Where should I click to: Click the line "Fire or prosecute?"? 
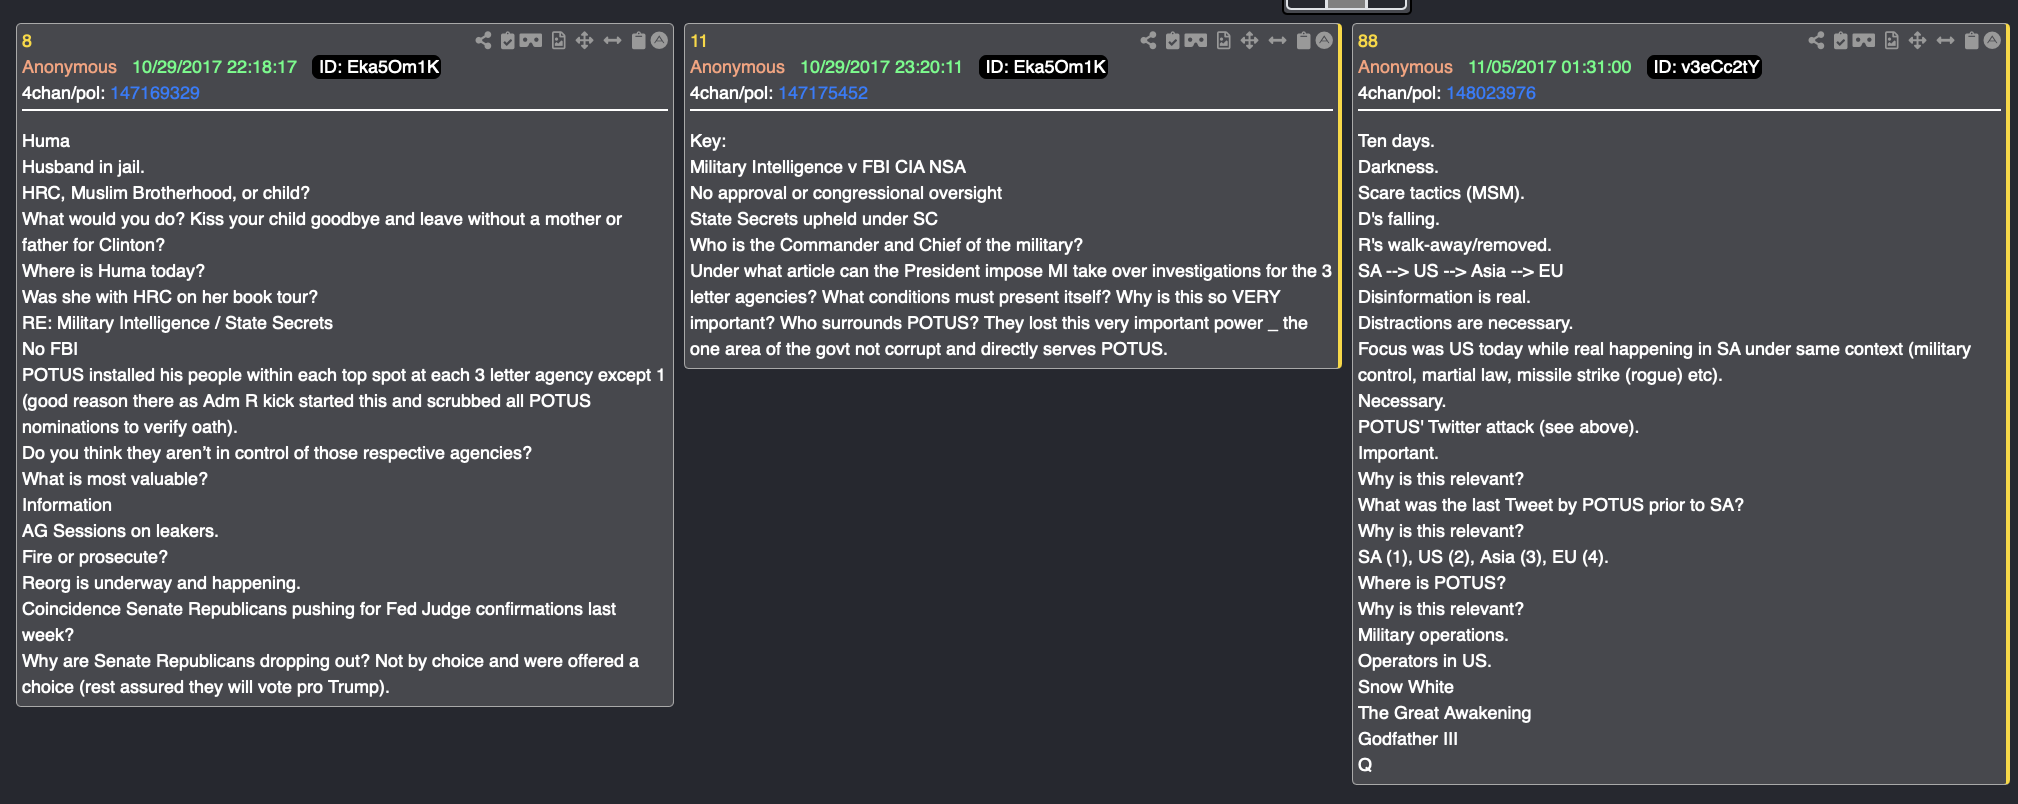coord(95,557)
